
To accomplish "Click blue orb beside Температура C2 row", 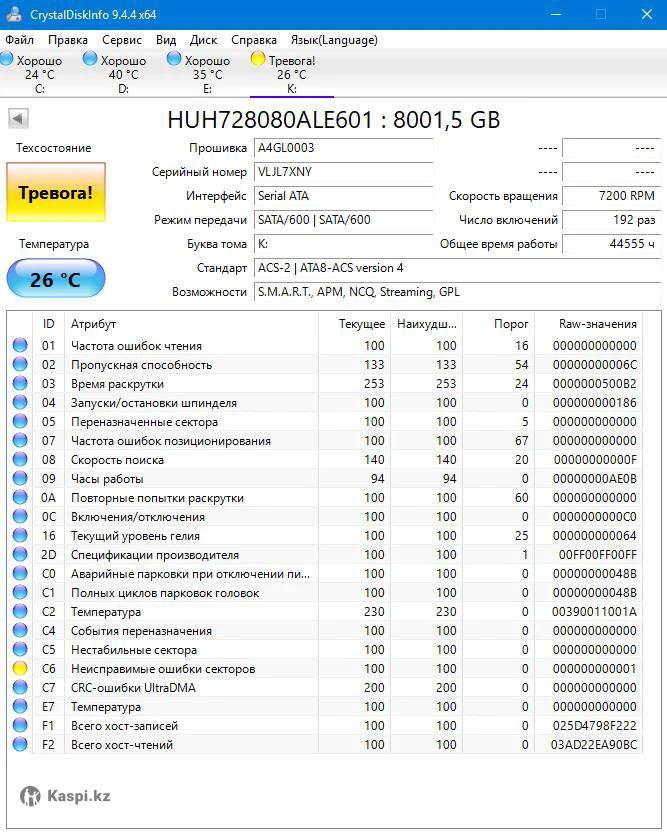I will point(20,612).
